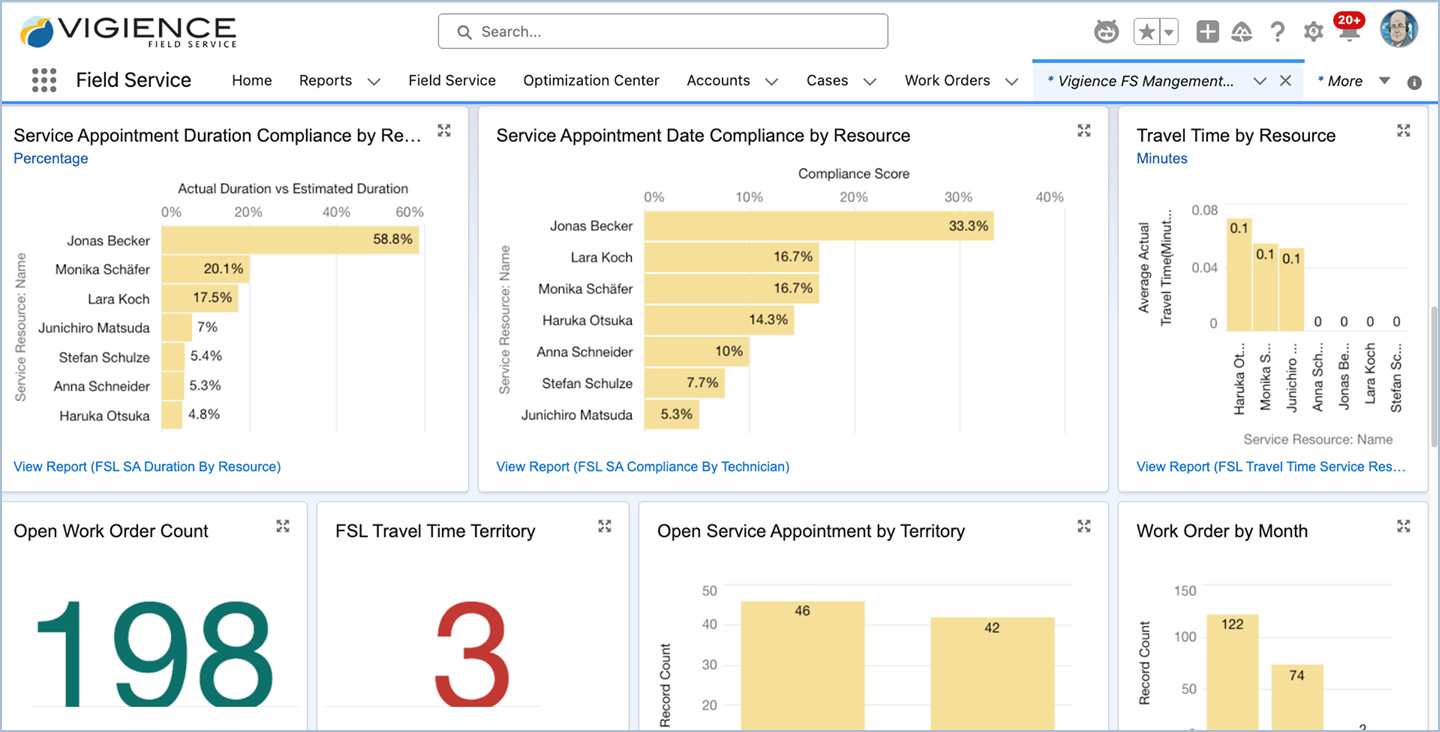
Task: Click the 42 bar in territory chart
Action: pos(992,673)
